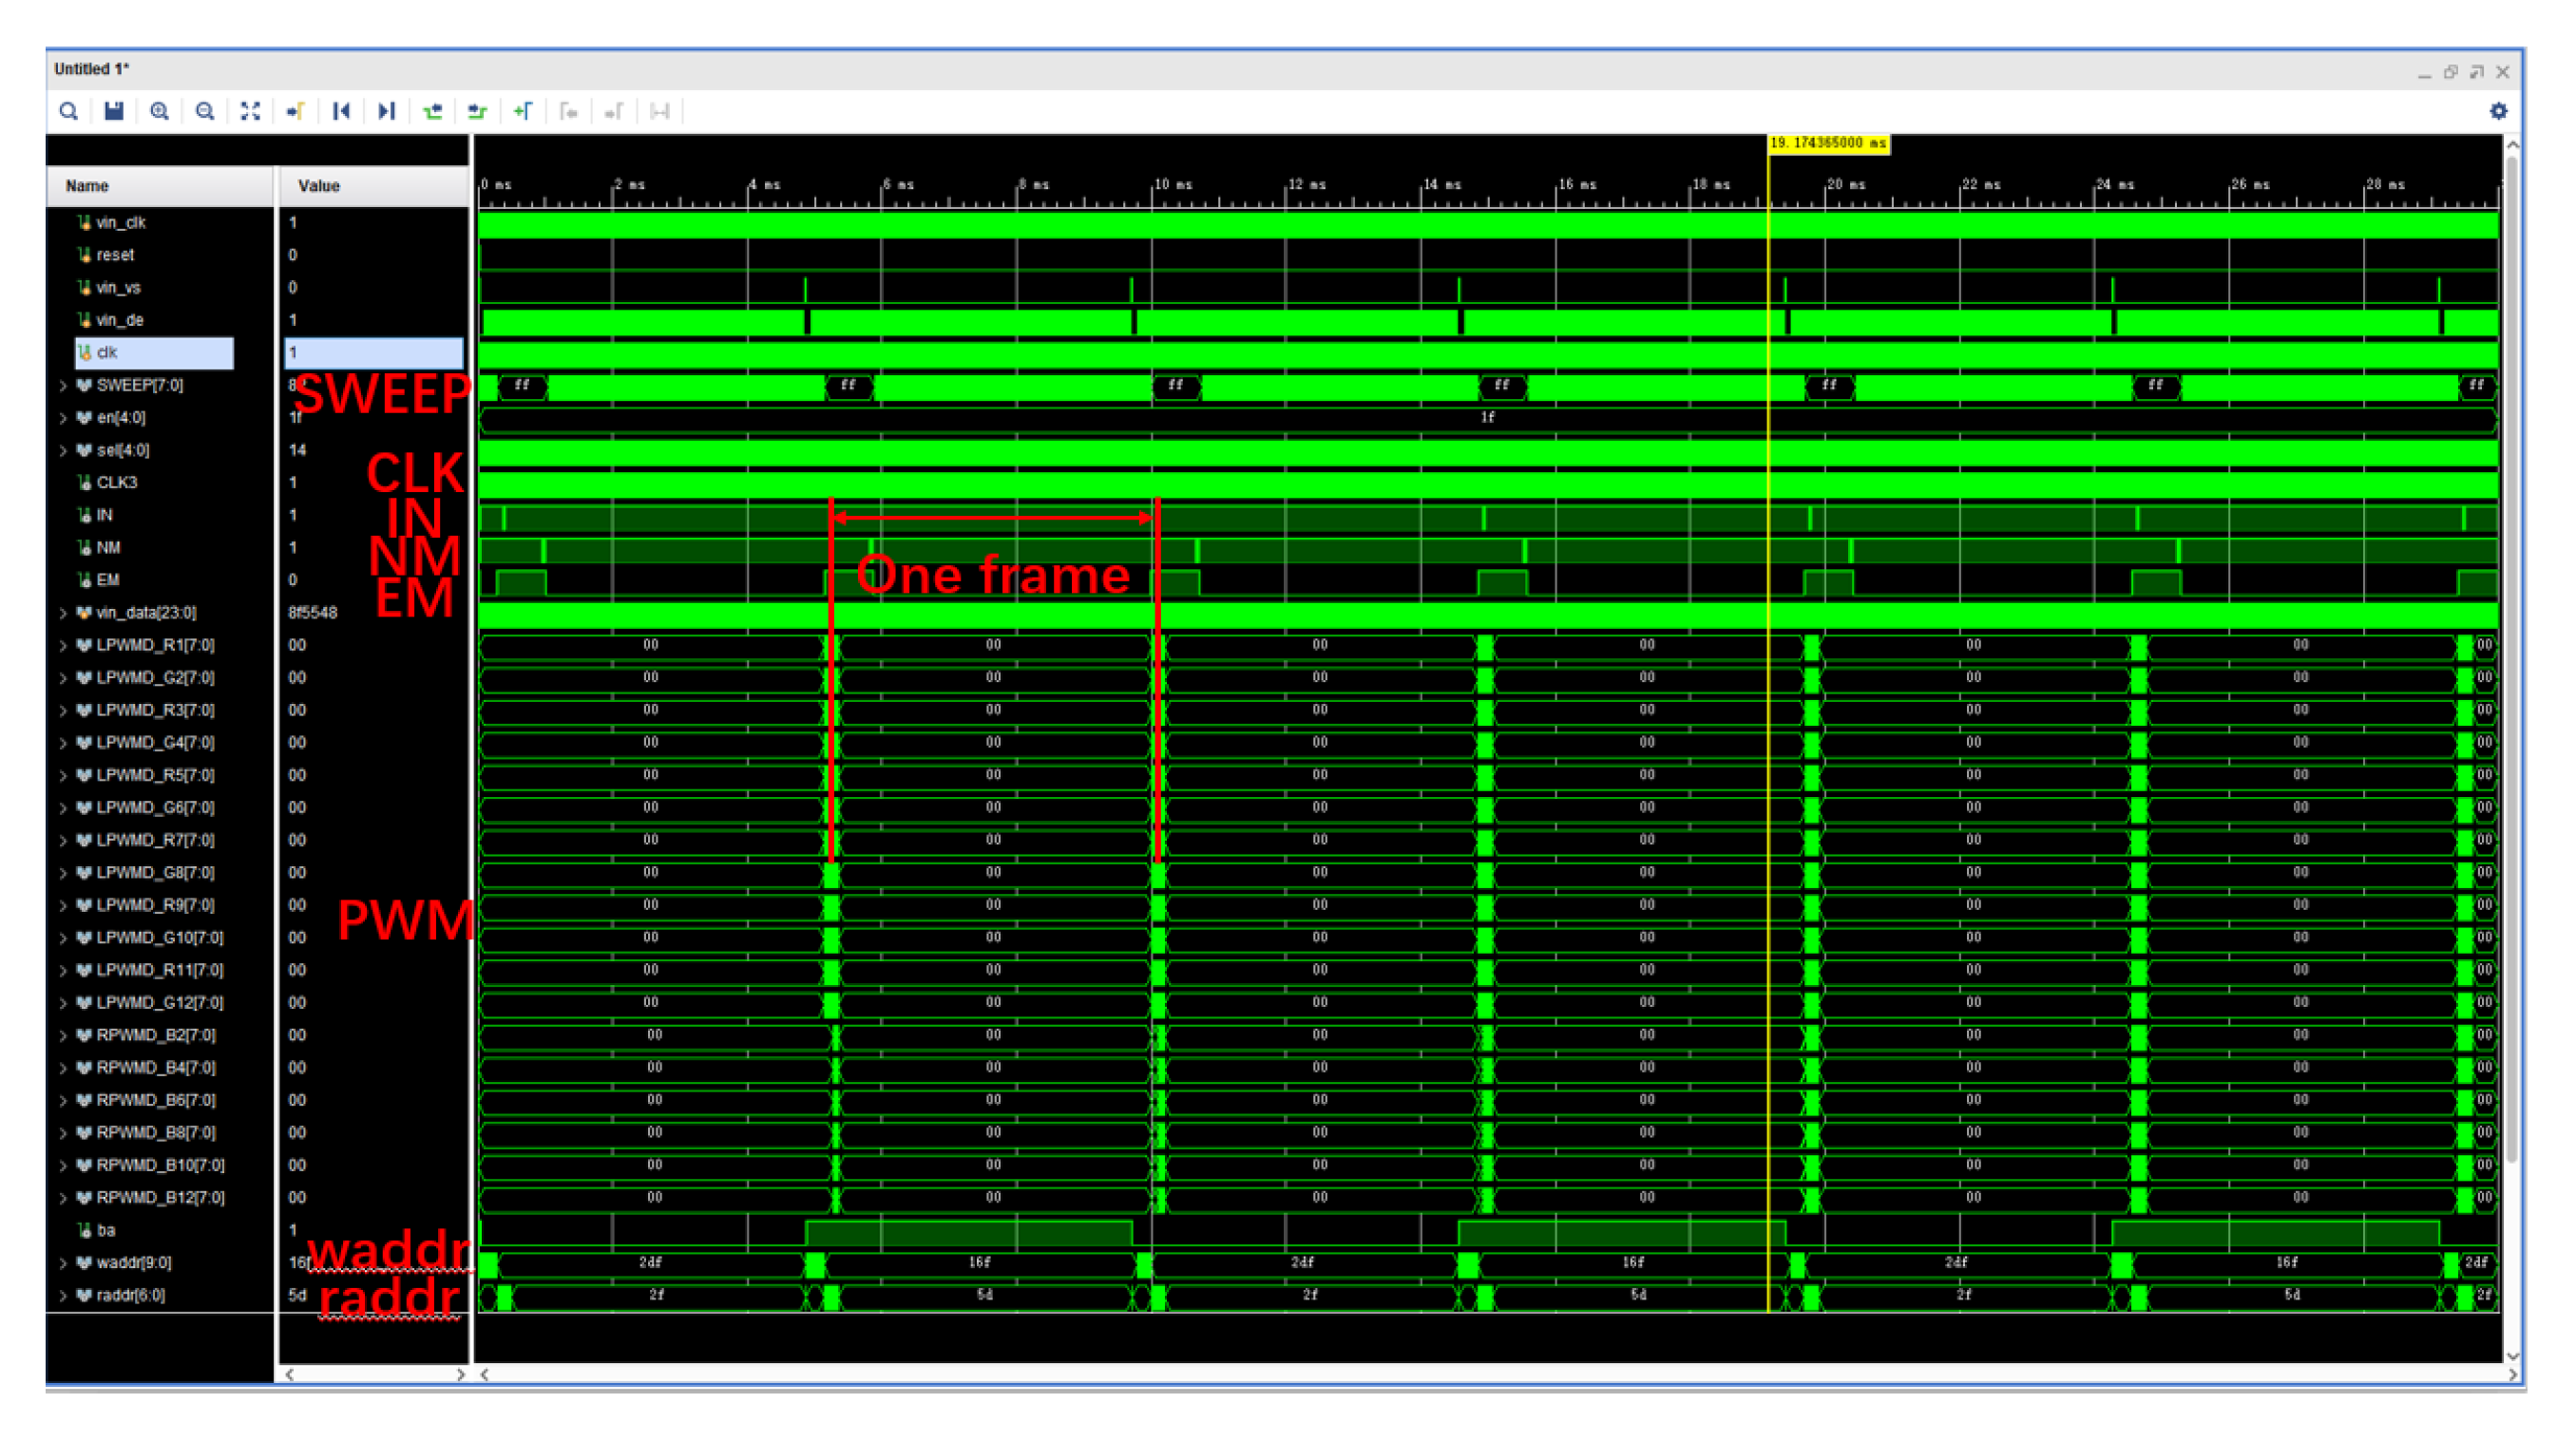Select the LPWMD_R1[7:0] signal
This screenshot has height=1441, width=2576.
(x=155, y=645)
